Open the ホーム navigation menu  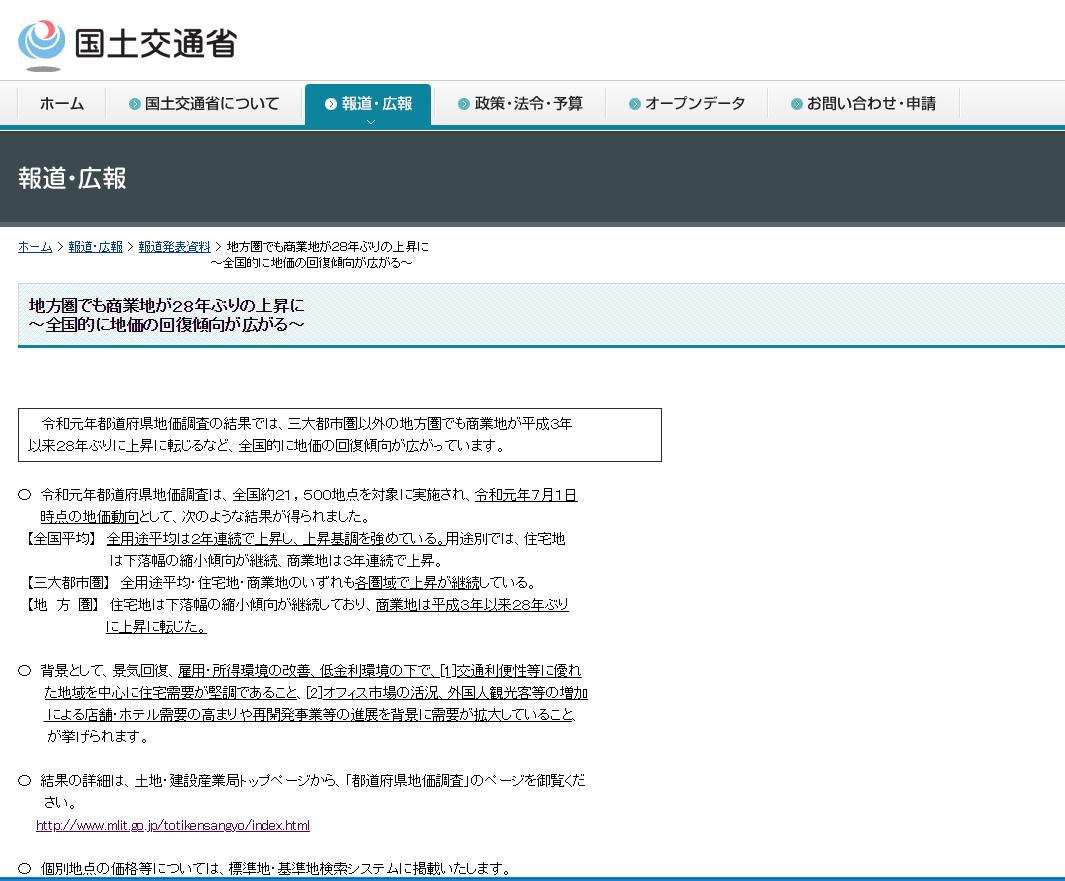[62, 102]
